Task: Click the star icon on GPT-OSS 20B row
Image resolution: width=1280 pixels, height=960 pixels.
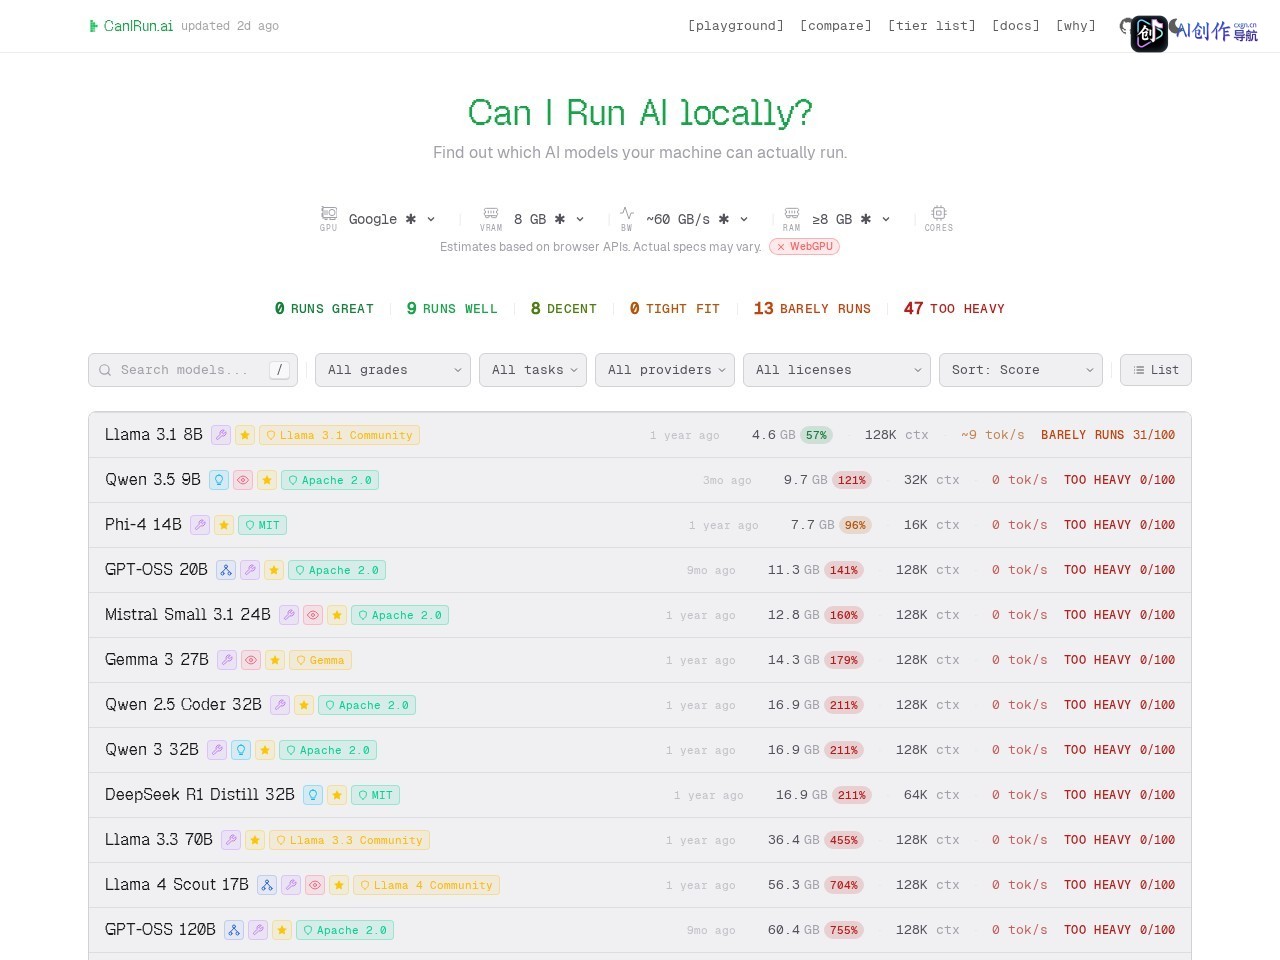Action: [x=274, y=570]
